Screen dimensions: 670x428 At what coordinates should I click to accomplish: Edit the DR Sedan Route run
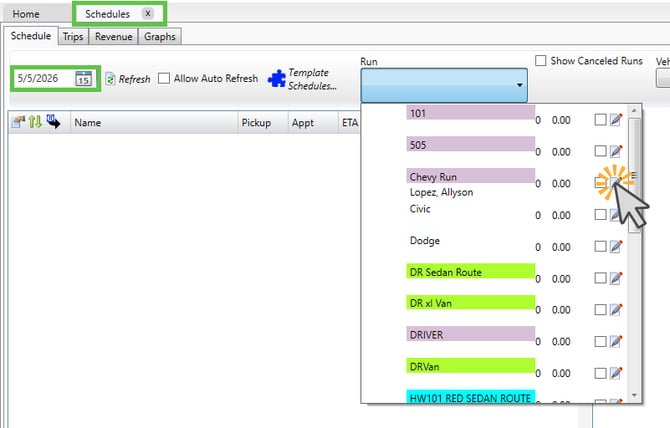[616, 278]
